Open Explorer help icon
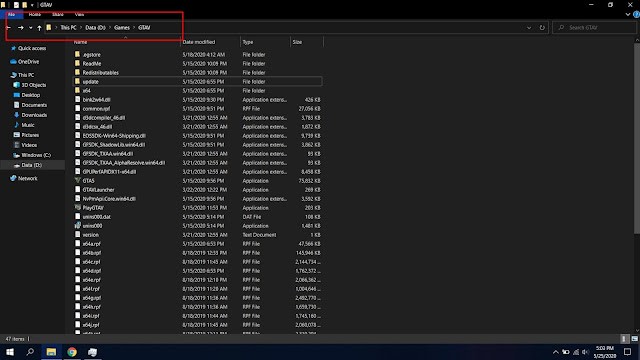Viewport: 640px width, 360px height. [x=636, y=14]
